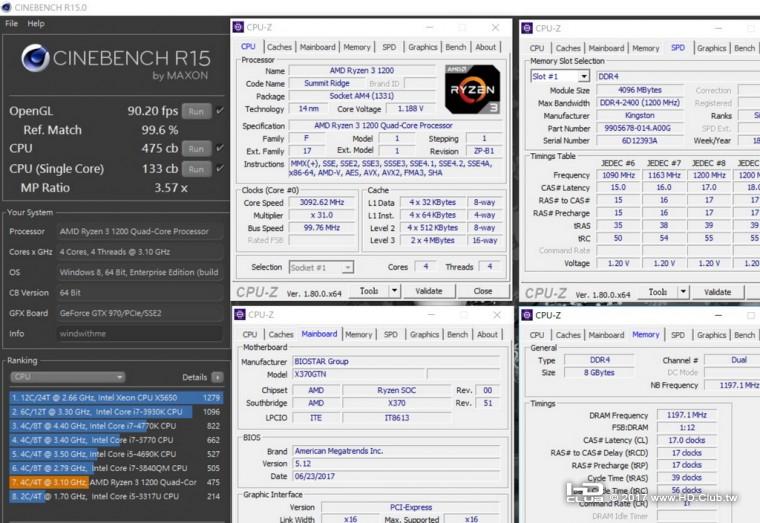760x523 pixels.
Task: Open the CPU tab in the SPD CPU-Z window
Action: [537, 48]
